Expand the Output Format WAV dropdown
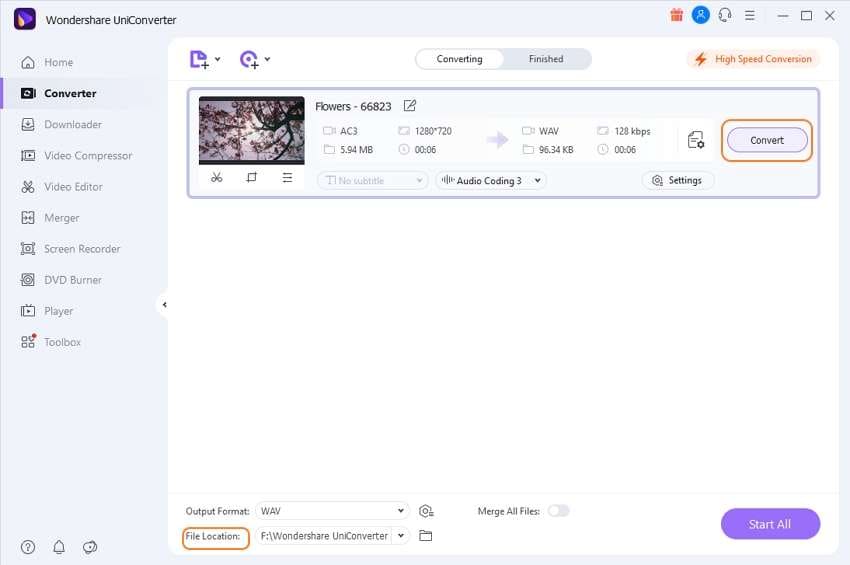The image size is (850, 565). tap(332, 511)
